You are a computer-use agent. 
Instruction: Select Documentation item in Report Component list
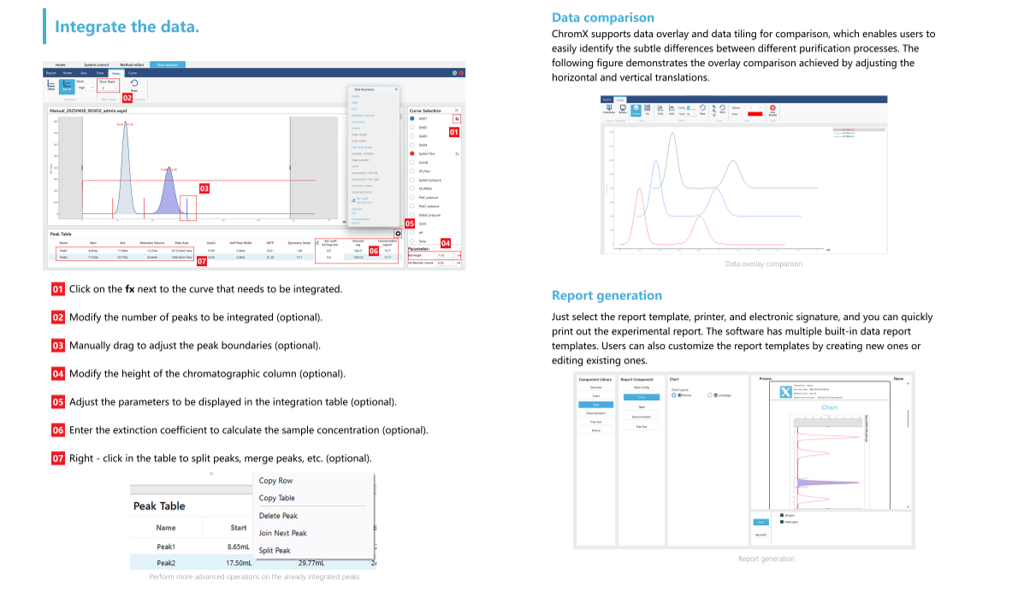pyautogui.click(x=641, y=417)
